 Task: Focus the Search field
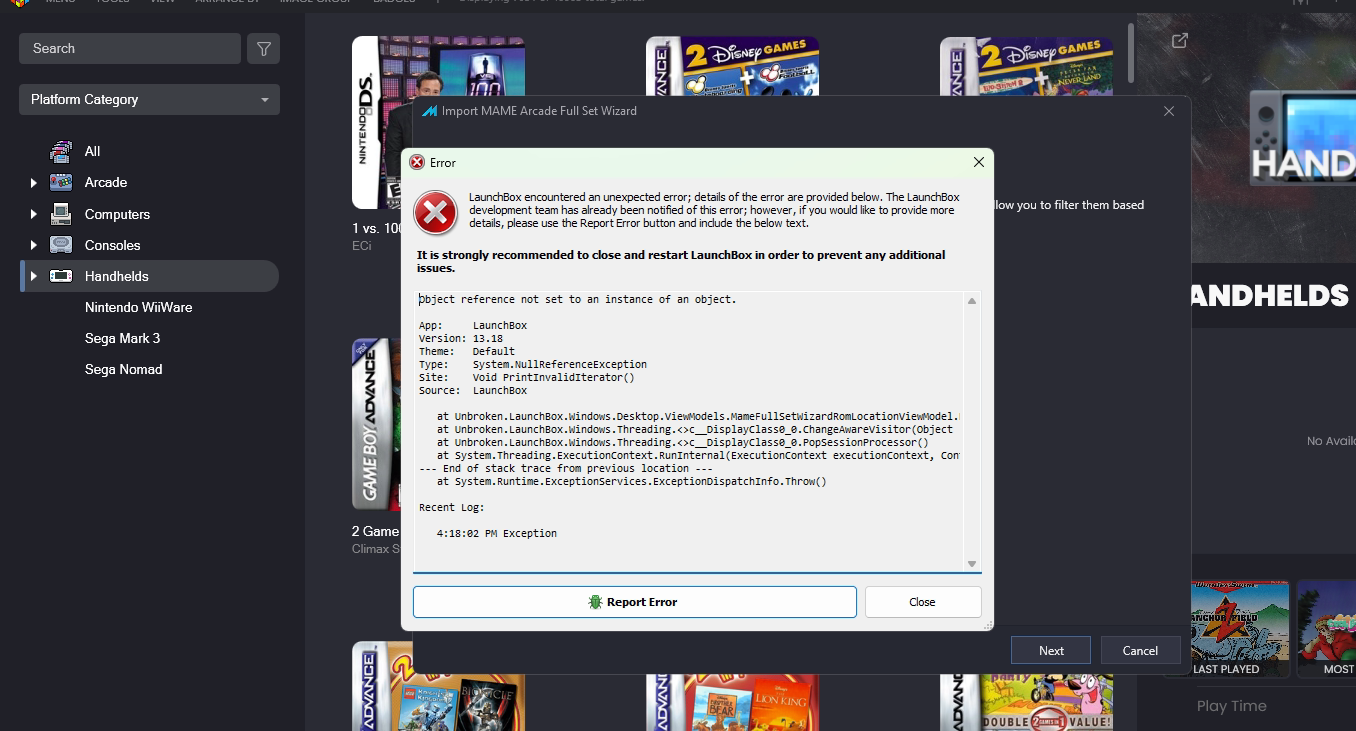[130, 48]
